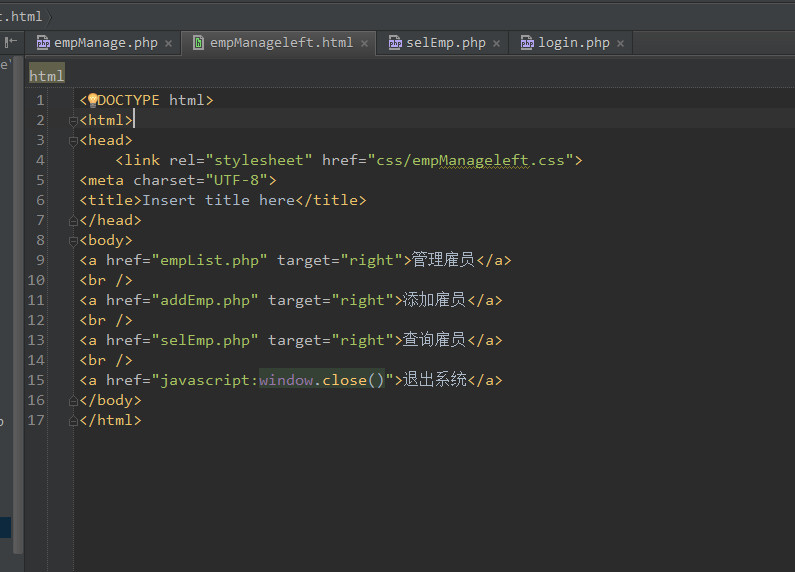Click the closing body fold marker line 16
795x572 pixels.
pos(73,401)
